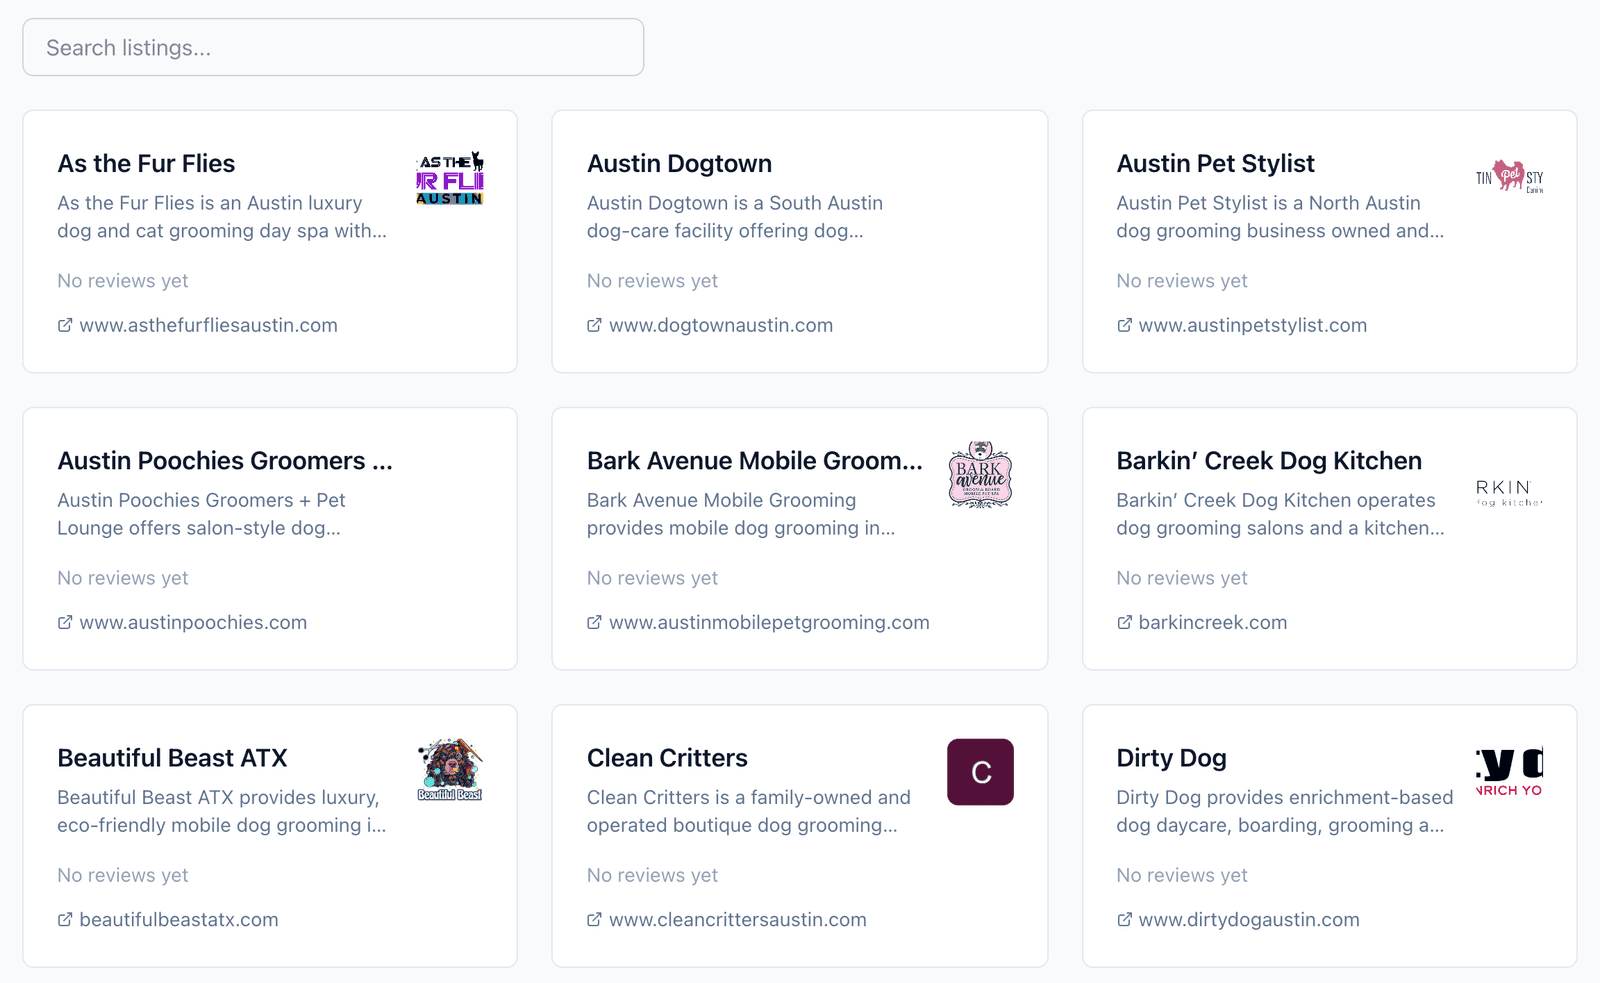This screenshot has width=1600, height=983.
Task: Click the Clean Critters listing title
Action: pyautogui.click(x=667, y=757)
